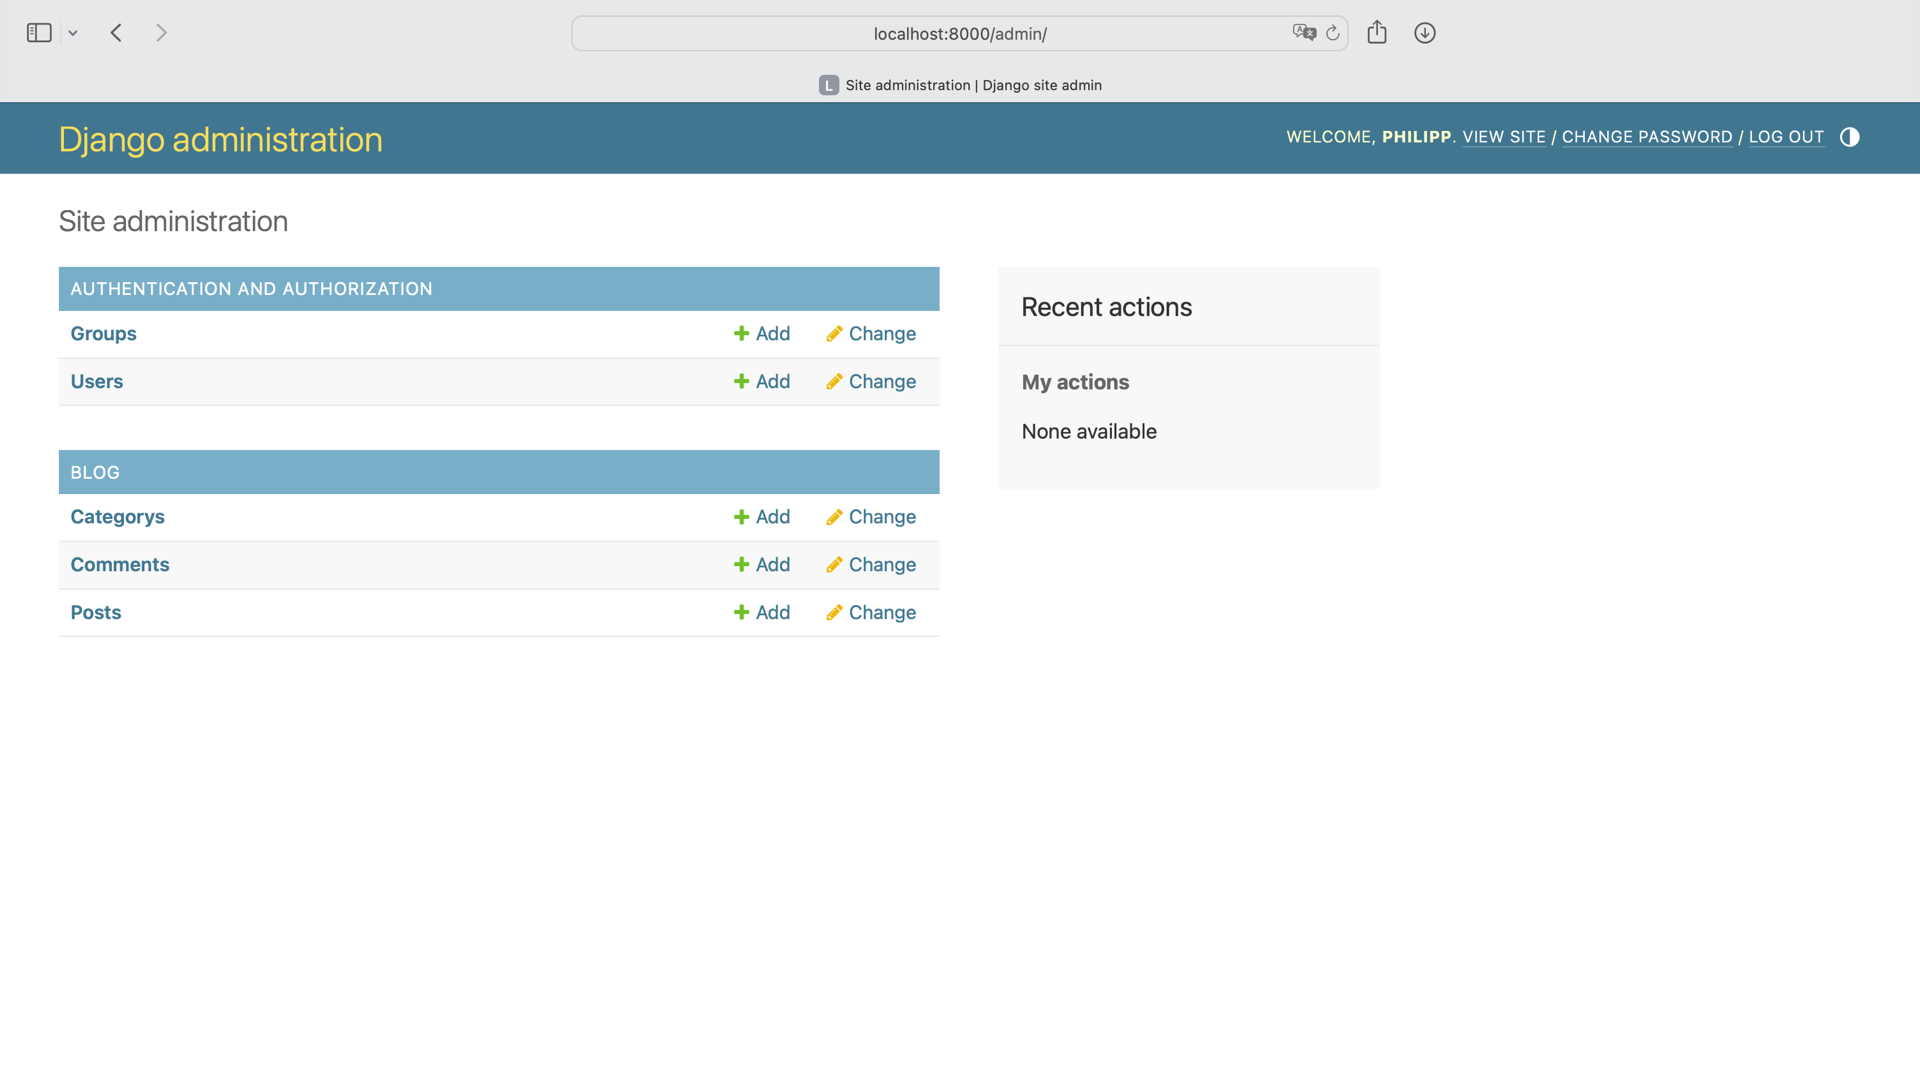
Task: Open the Users model link
Action: point(97,382)
